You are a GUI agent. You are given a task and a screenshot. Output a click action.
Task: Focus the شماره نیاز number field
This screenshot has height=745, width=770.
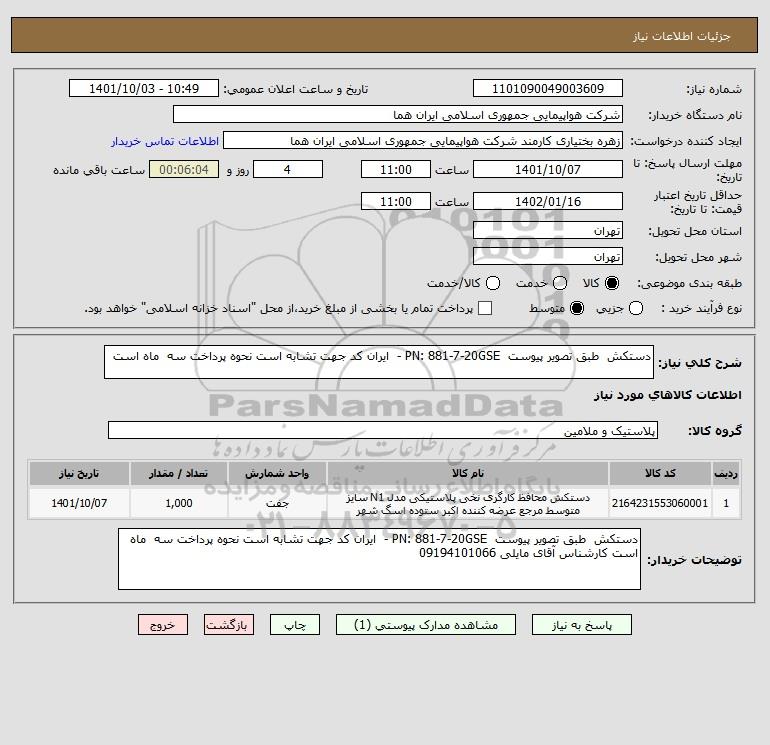tap(548, 88)
